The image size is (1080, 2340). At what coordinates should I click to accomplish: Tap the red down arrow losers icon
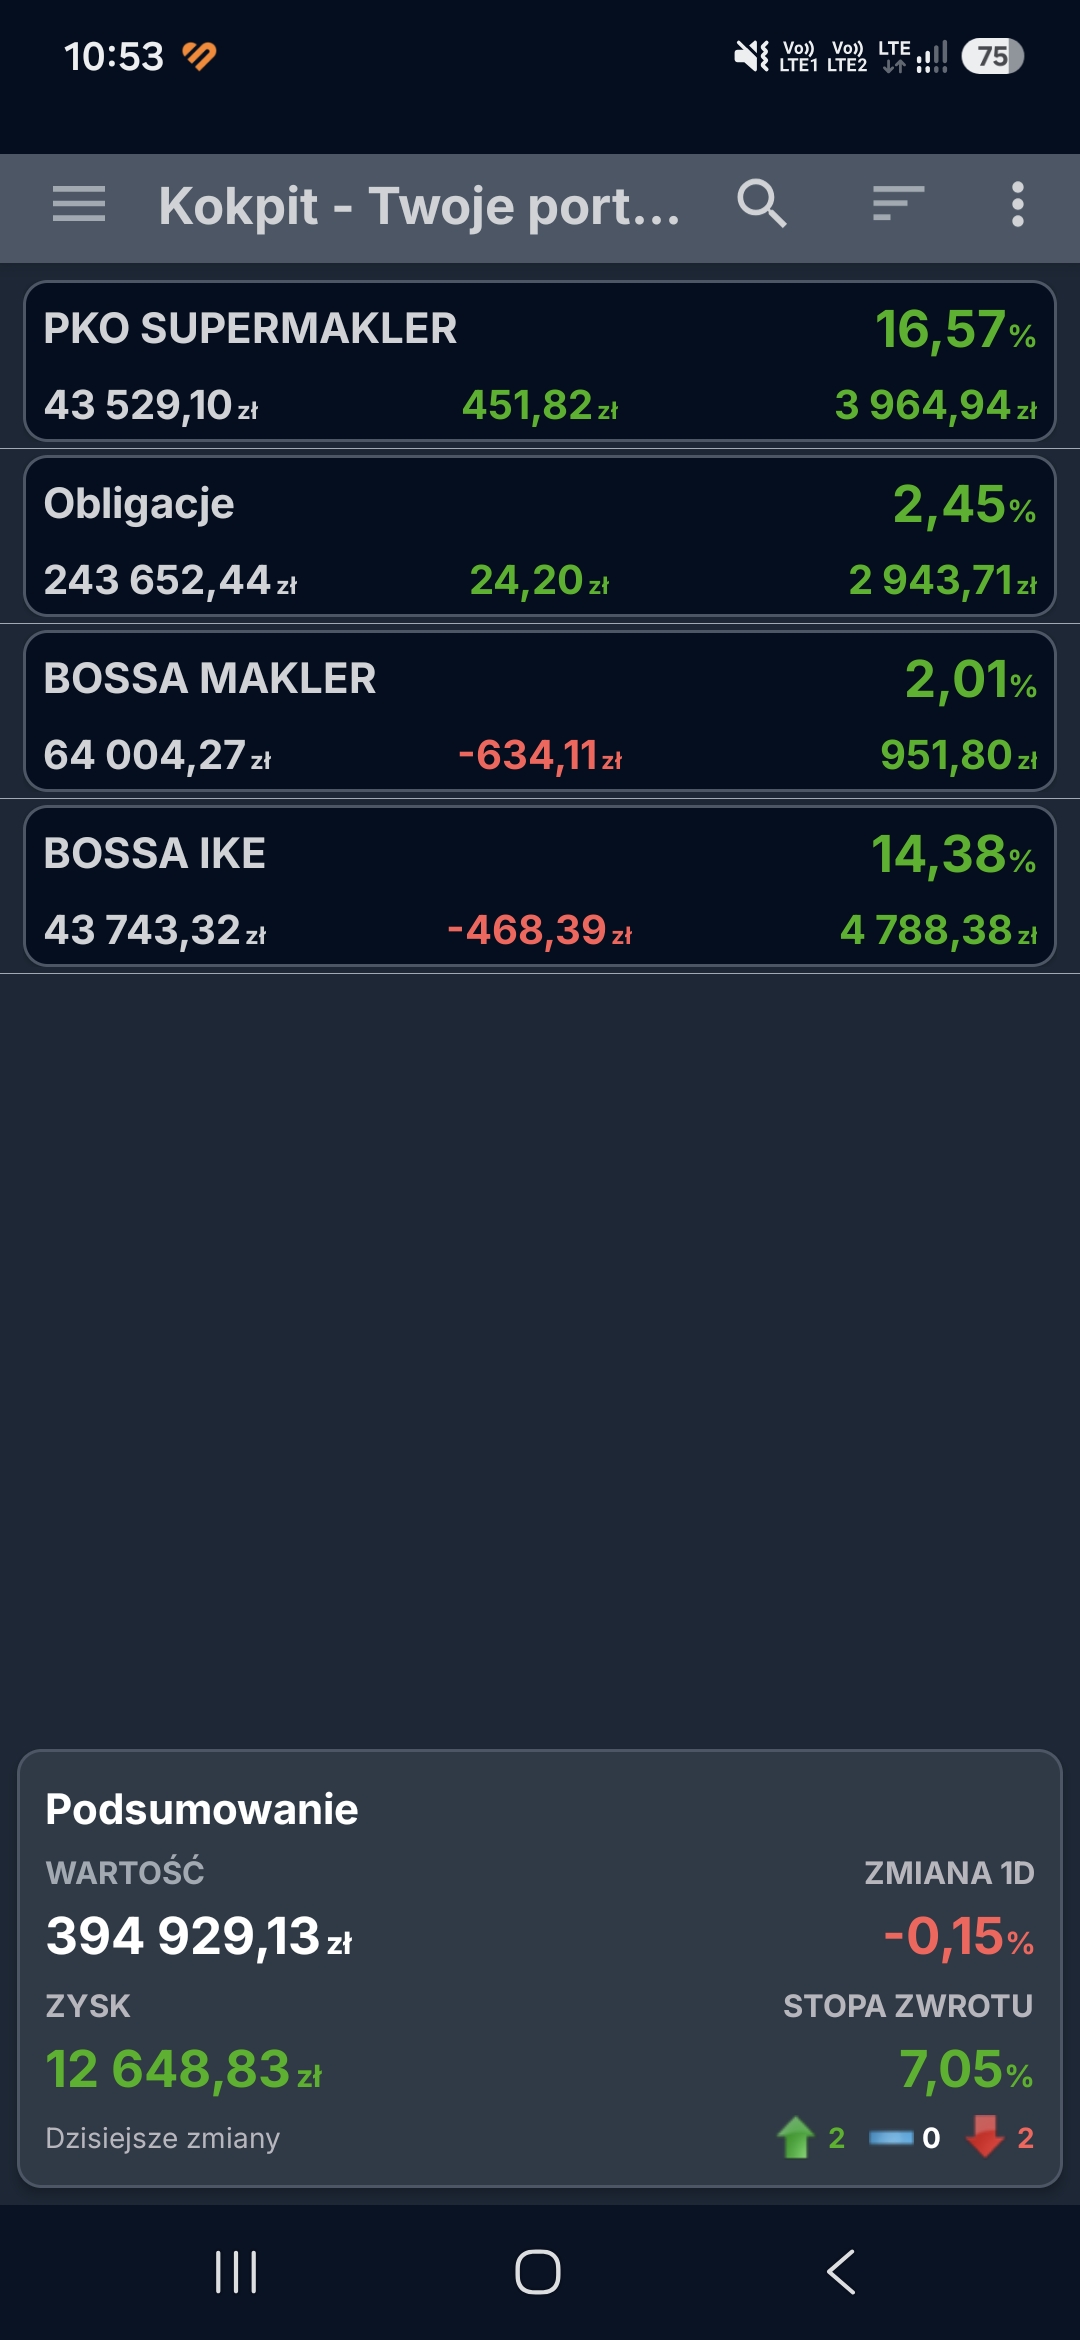pos(985,2136)
